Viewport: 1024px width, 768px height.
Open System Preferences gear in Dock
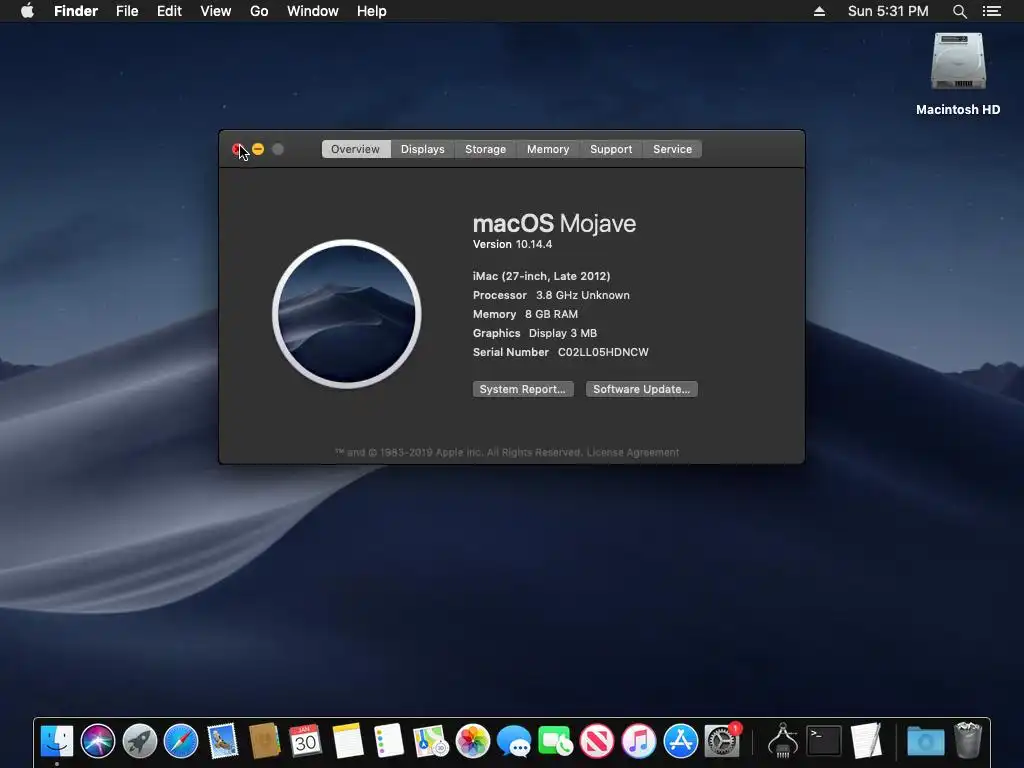(x=722, y=741)
